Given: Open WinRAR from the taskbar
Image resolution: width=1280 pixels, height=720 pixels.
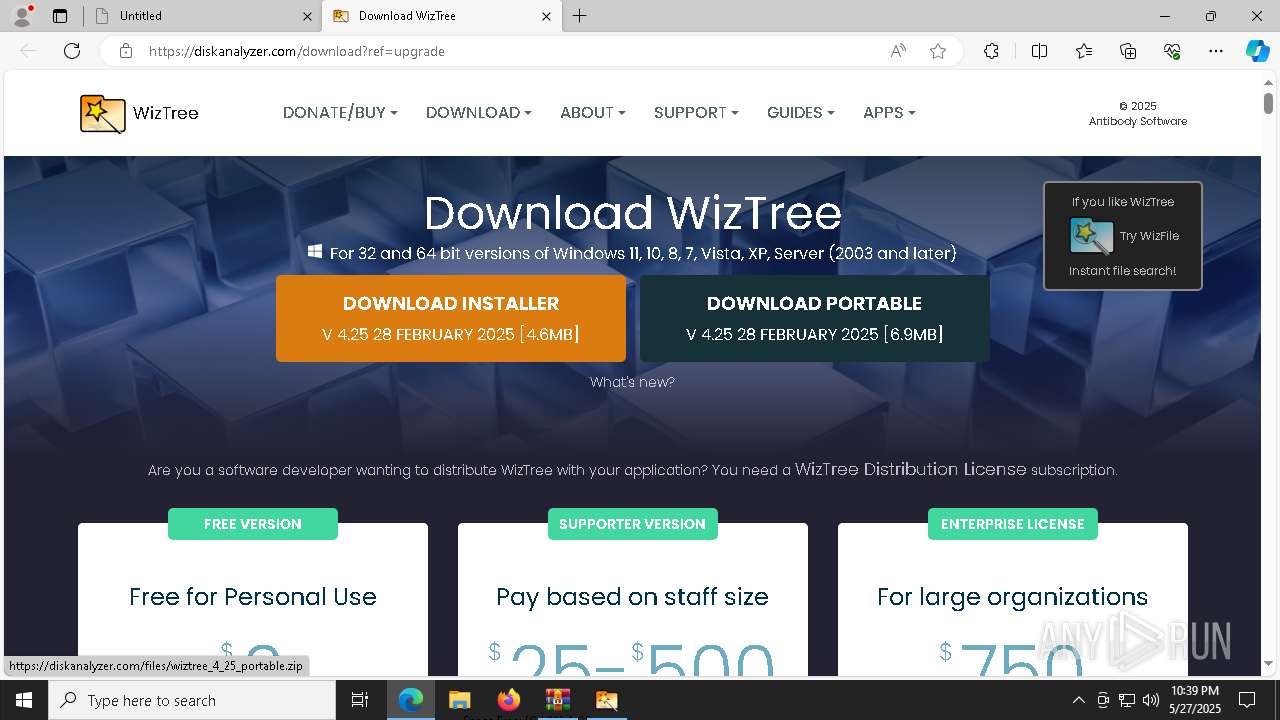Looking at the screenshot, I should (558, 700).
